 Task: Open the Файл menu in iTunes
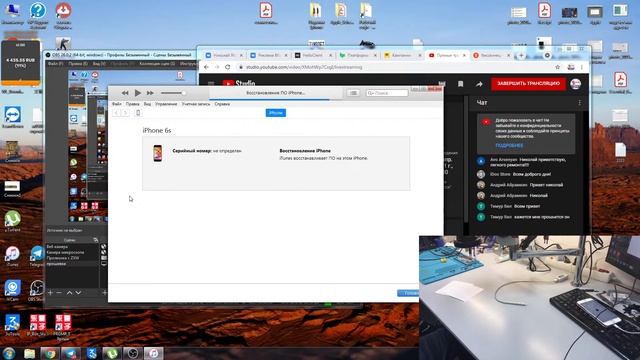pyautogui.click(x=117, y=104)
